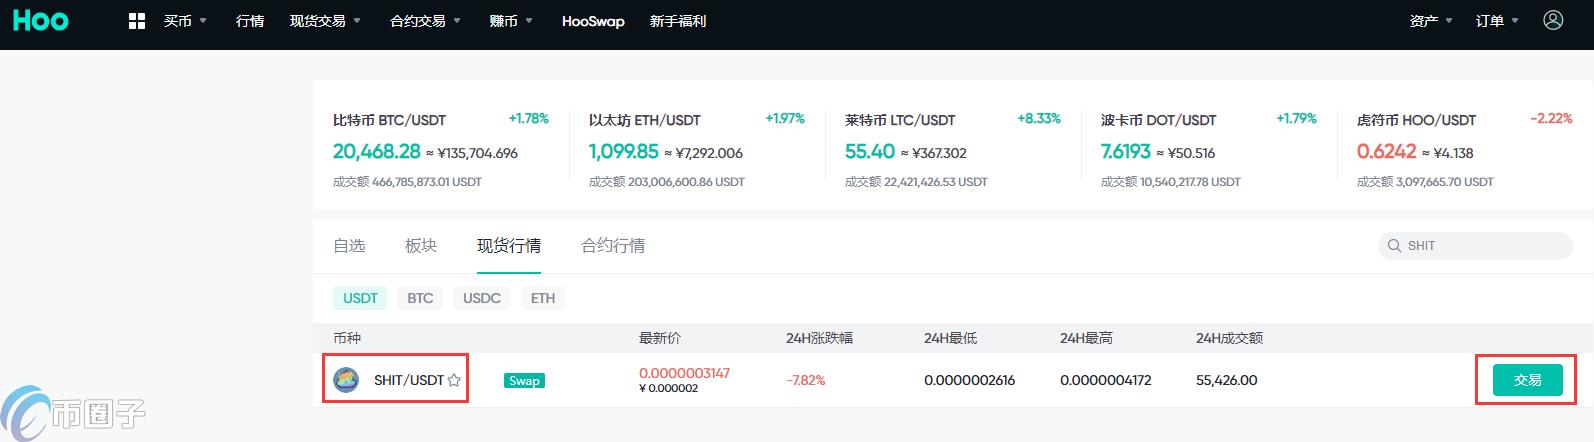The image size is (1594, 442).
Task: Click the search field containing SHIT
Action: 1475,246
